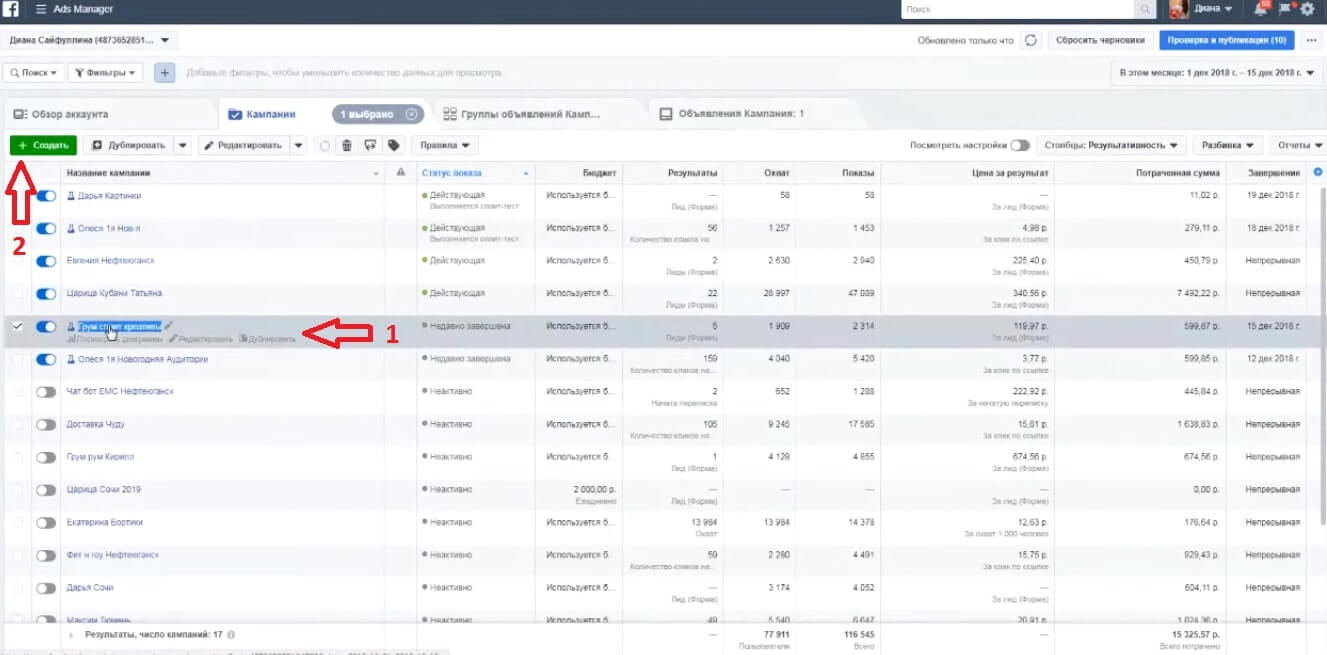The image size is (1327, 655).
Task: Expand the results summary row arrow
Action: (71, 634)
